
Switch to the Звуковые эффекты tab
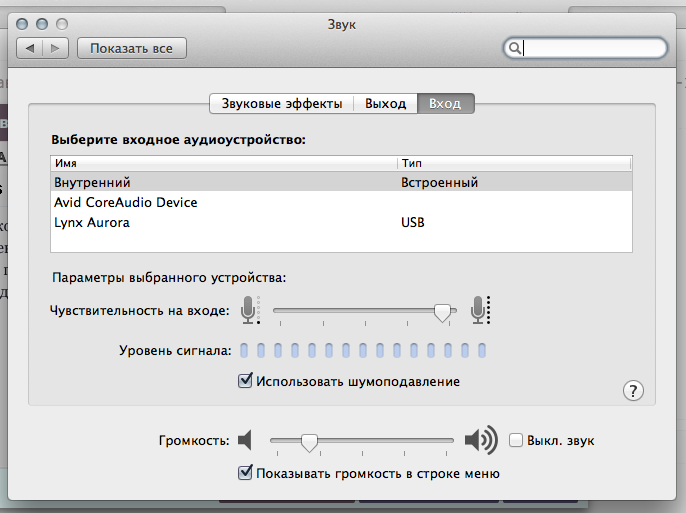coord(282,104)
